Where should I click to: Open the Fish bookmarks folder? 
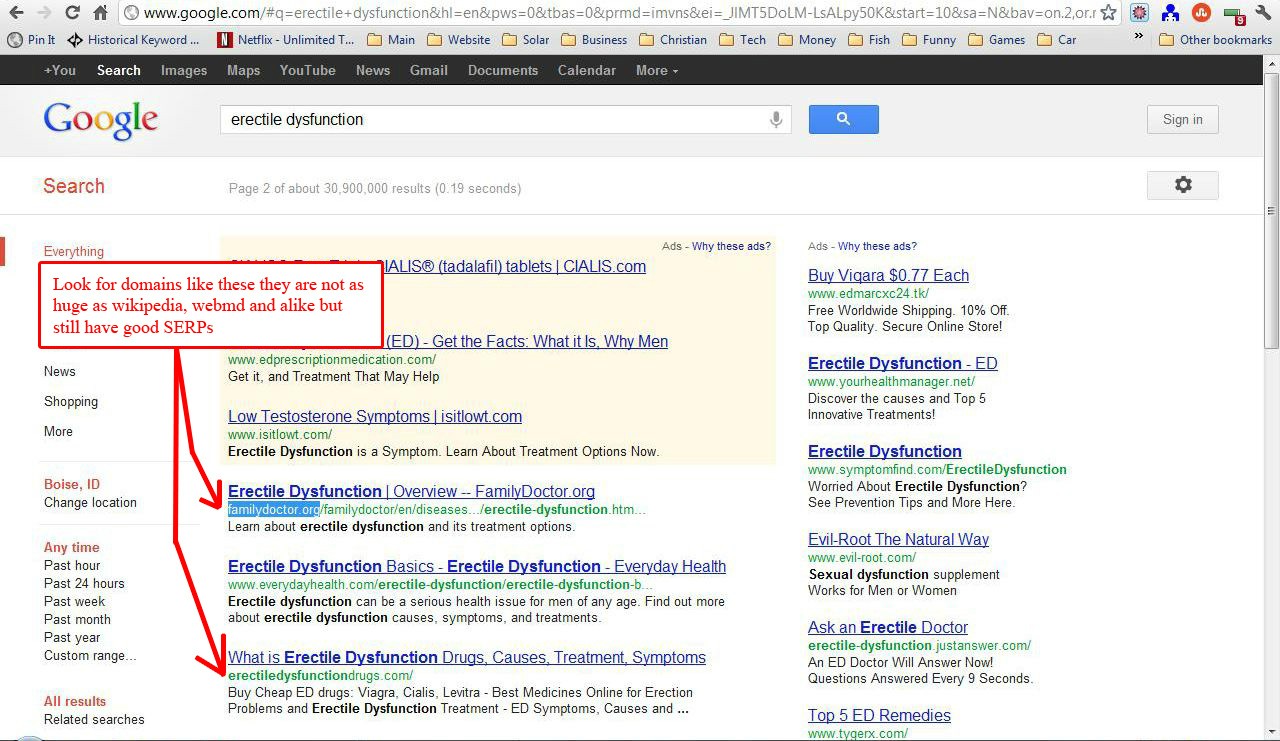[869, 40]
